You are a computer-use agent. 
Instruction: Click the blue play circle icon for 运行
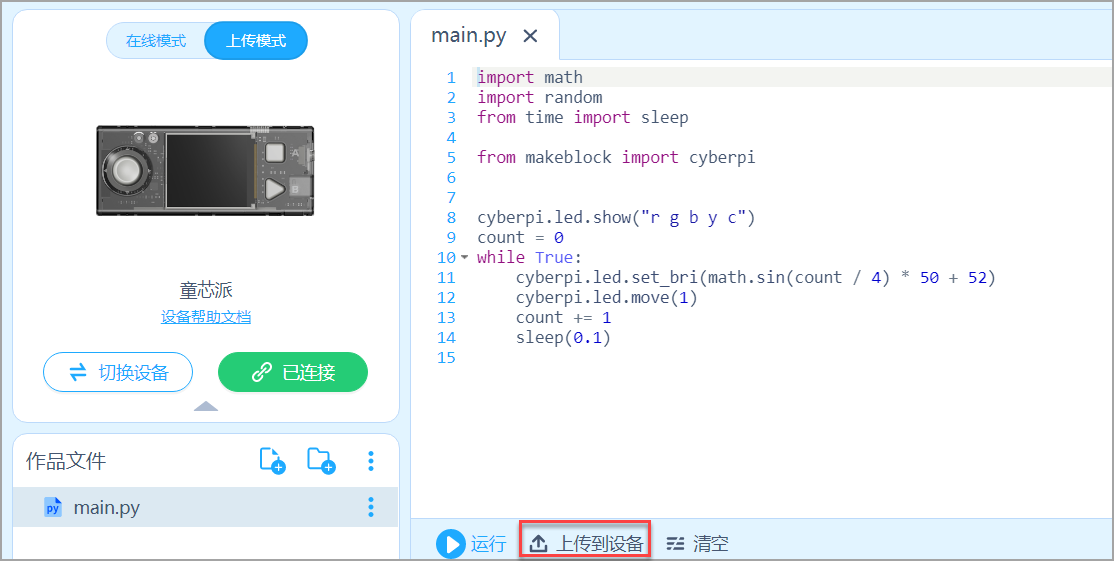[450, 544]
